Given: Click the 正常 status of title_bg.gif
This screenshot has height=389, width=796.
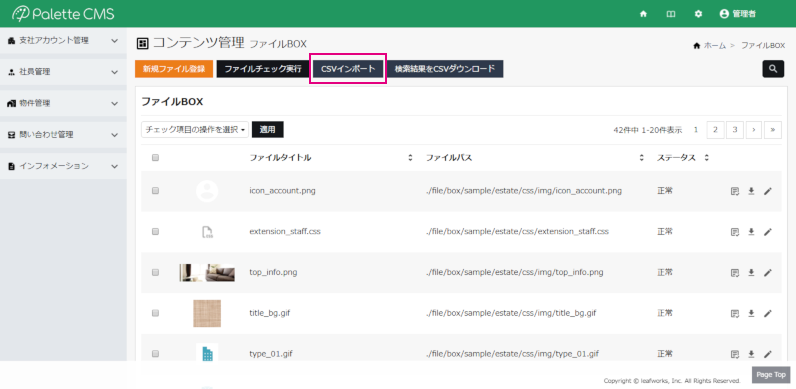Looking at the screenshot, I should click(x=665, y=313).
